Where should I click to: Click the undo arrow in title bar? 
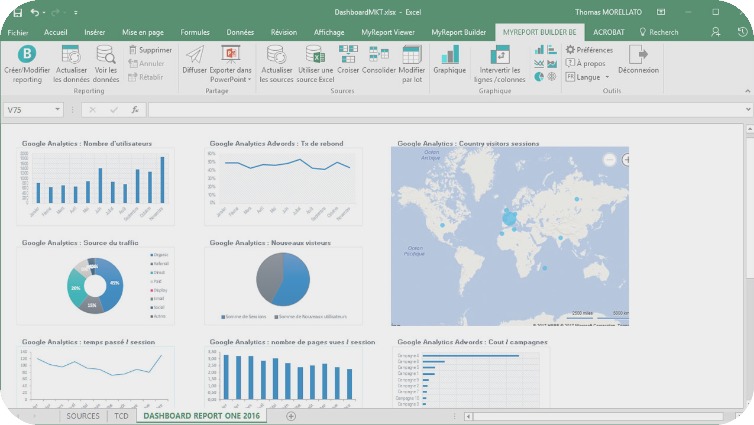click(35, 12)
